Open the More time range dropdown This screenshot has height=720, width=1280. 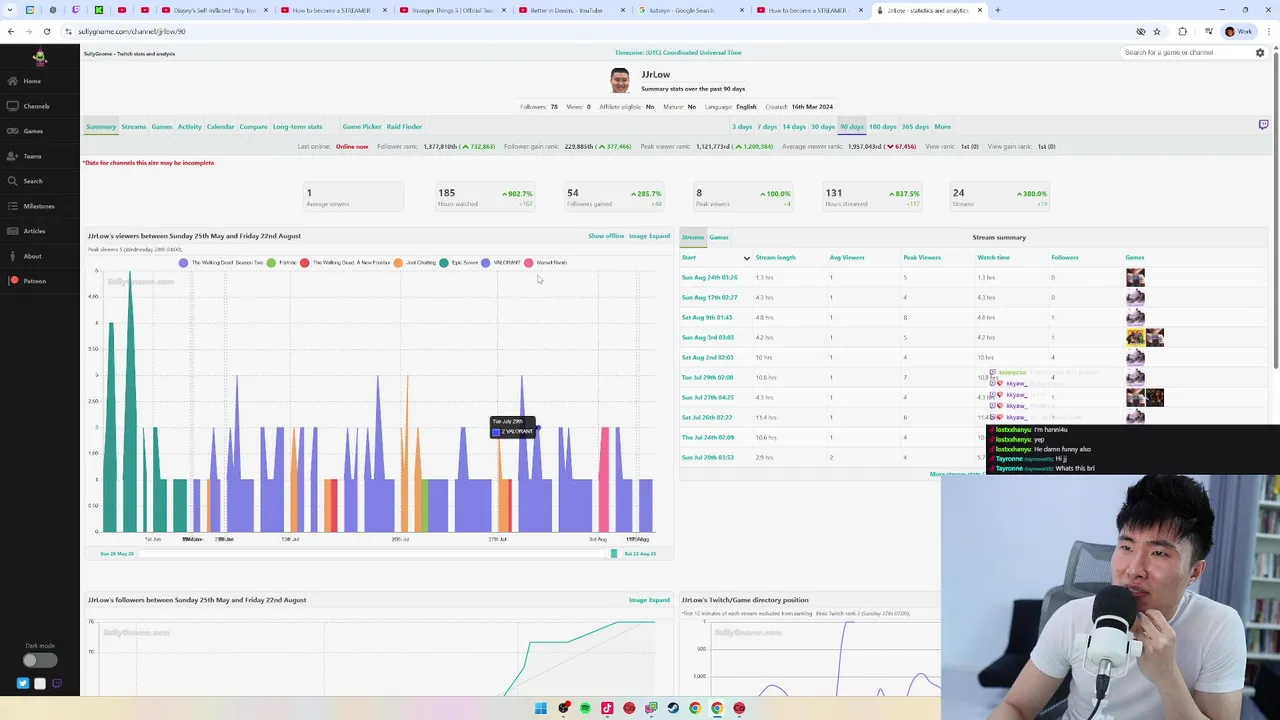click(942, 127)
